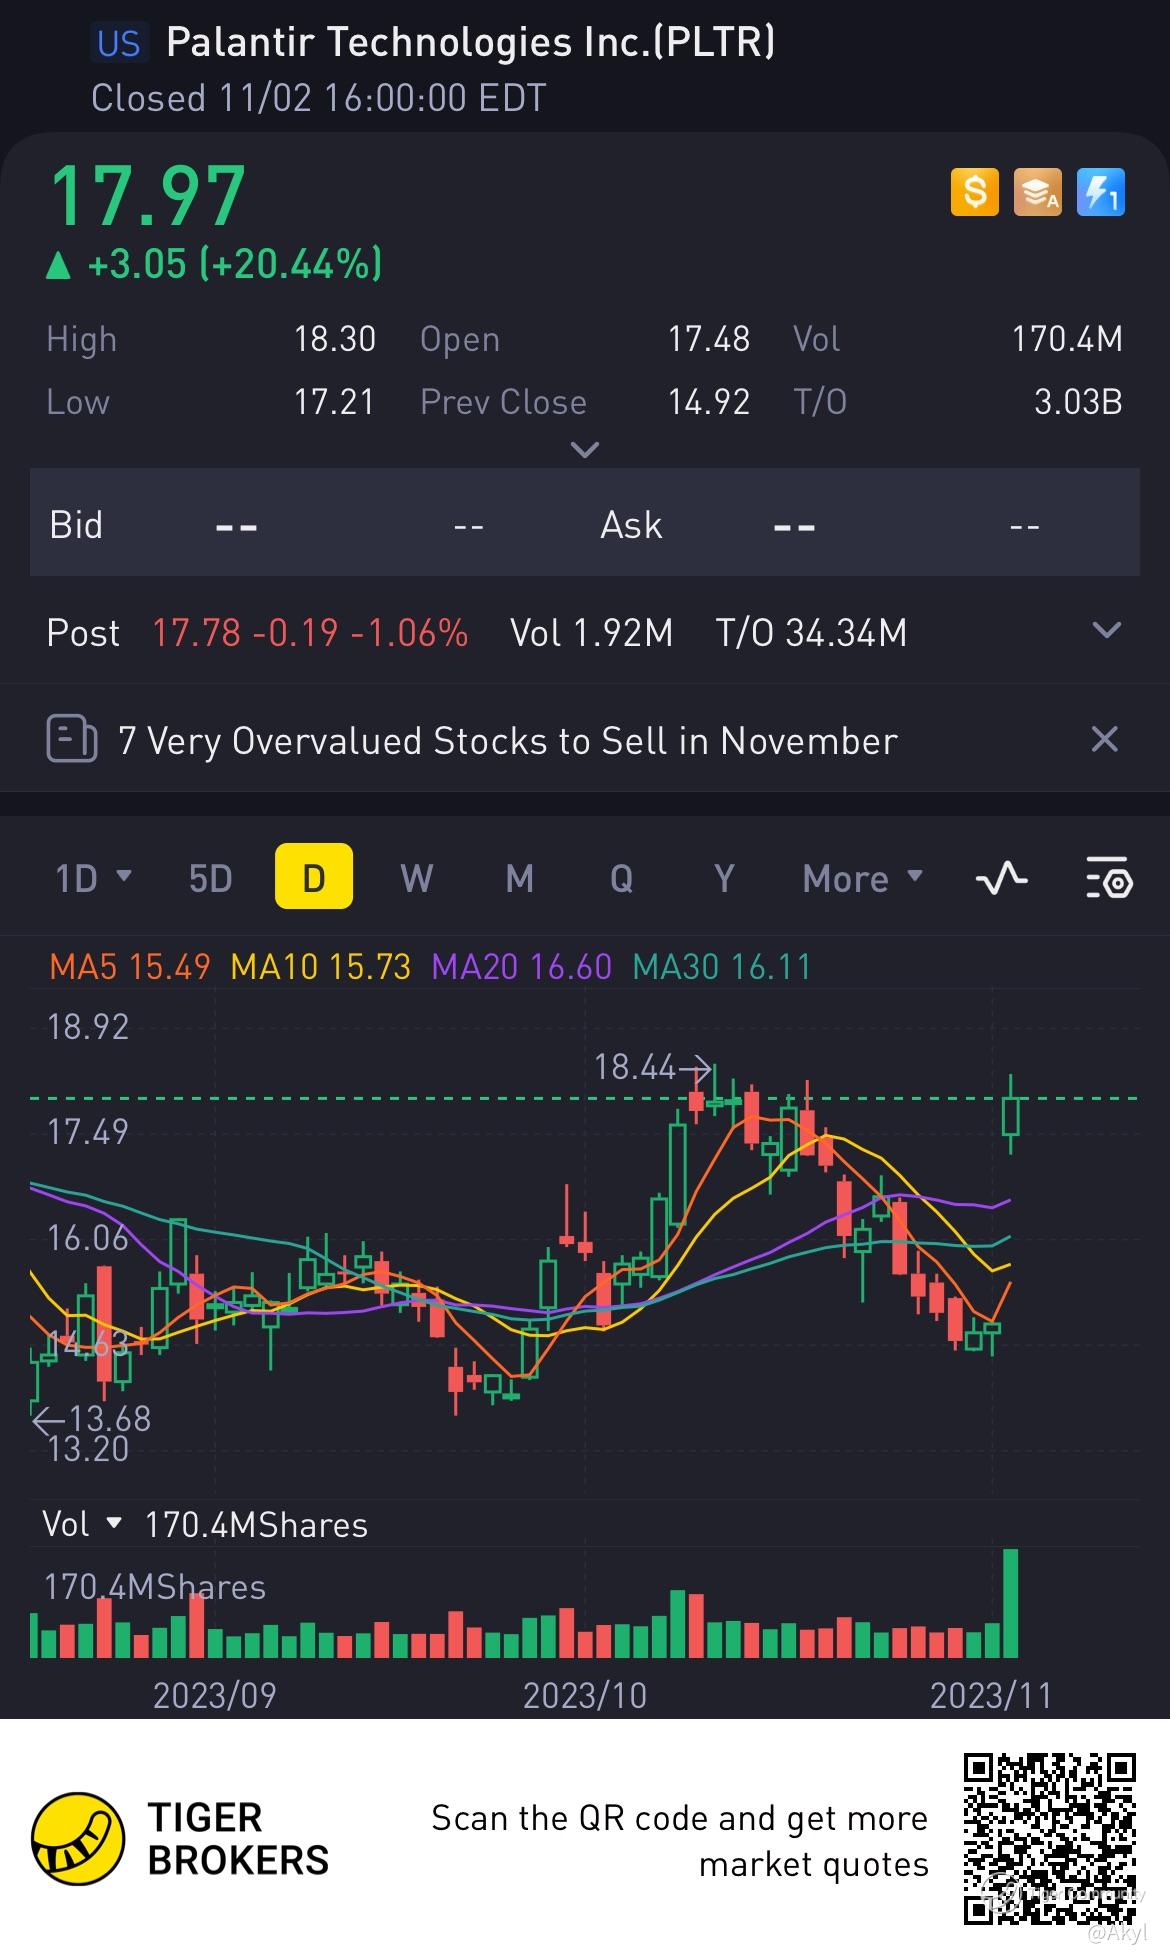The width and height of the screenshot is (1170, 1959).
Task: Switch to the Y yearly chart tab
Action: (724, 878)
